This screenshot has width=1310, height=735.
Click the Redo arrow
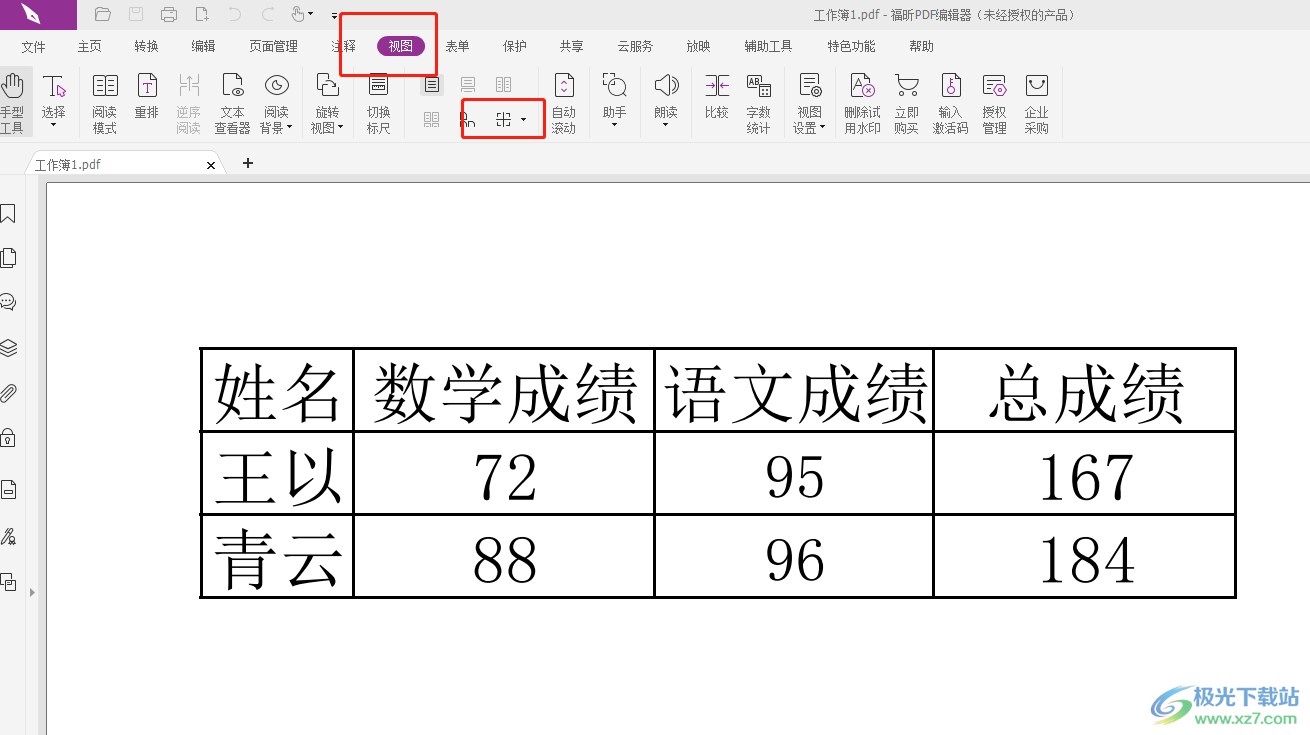point(268,14)
